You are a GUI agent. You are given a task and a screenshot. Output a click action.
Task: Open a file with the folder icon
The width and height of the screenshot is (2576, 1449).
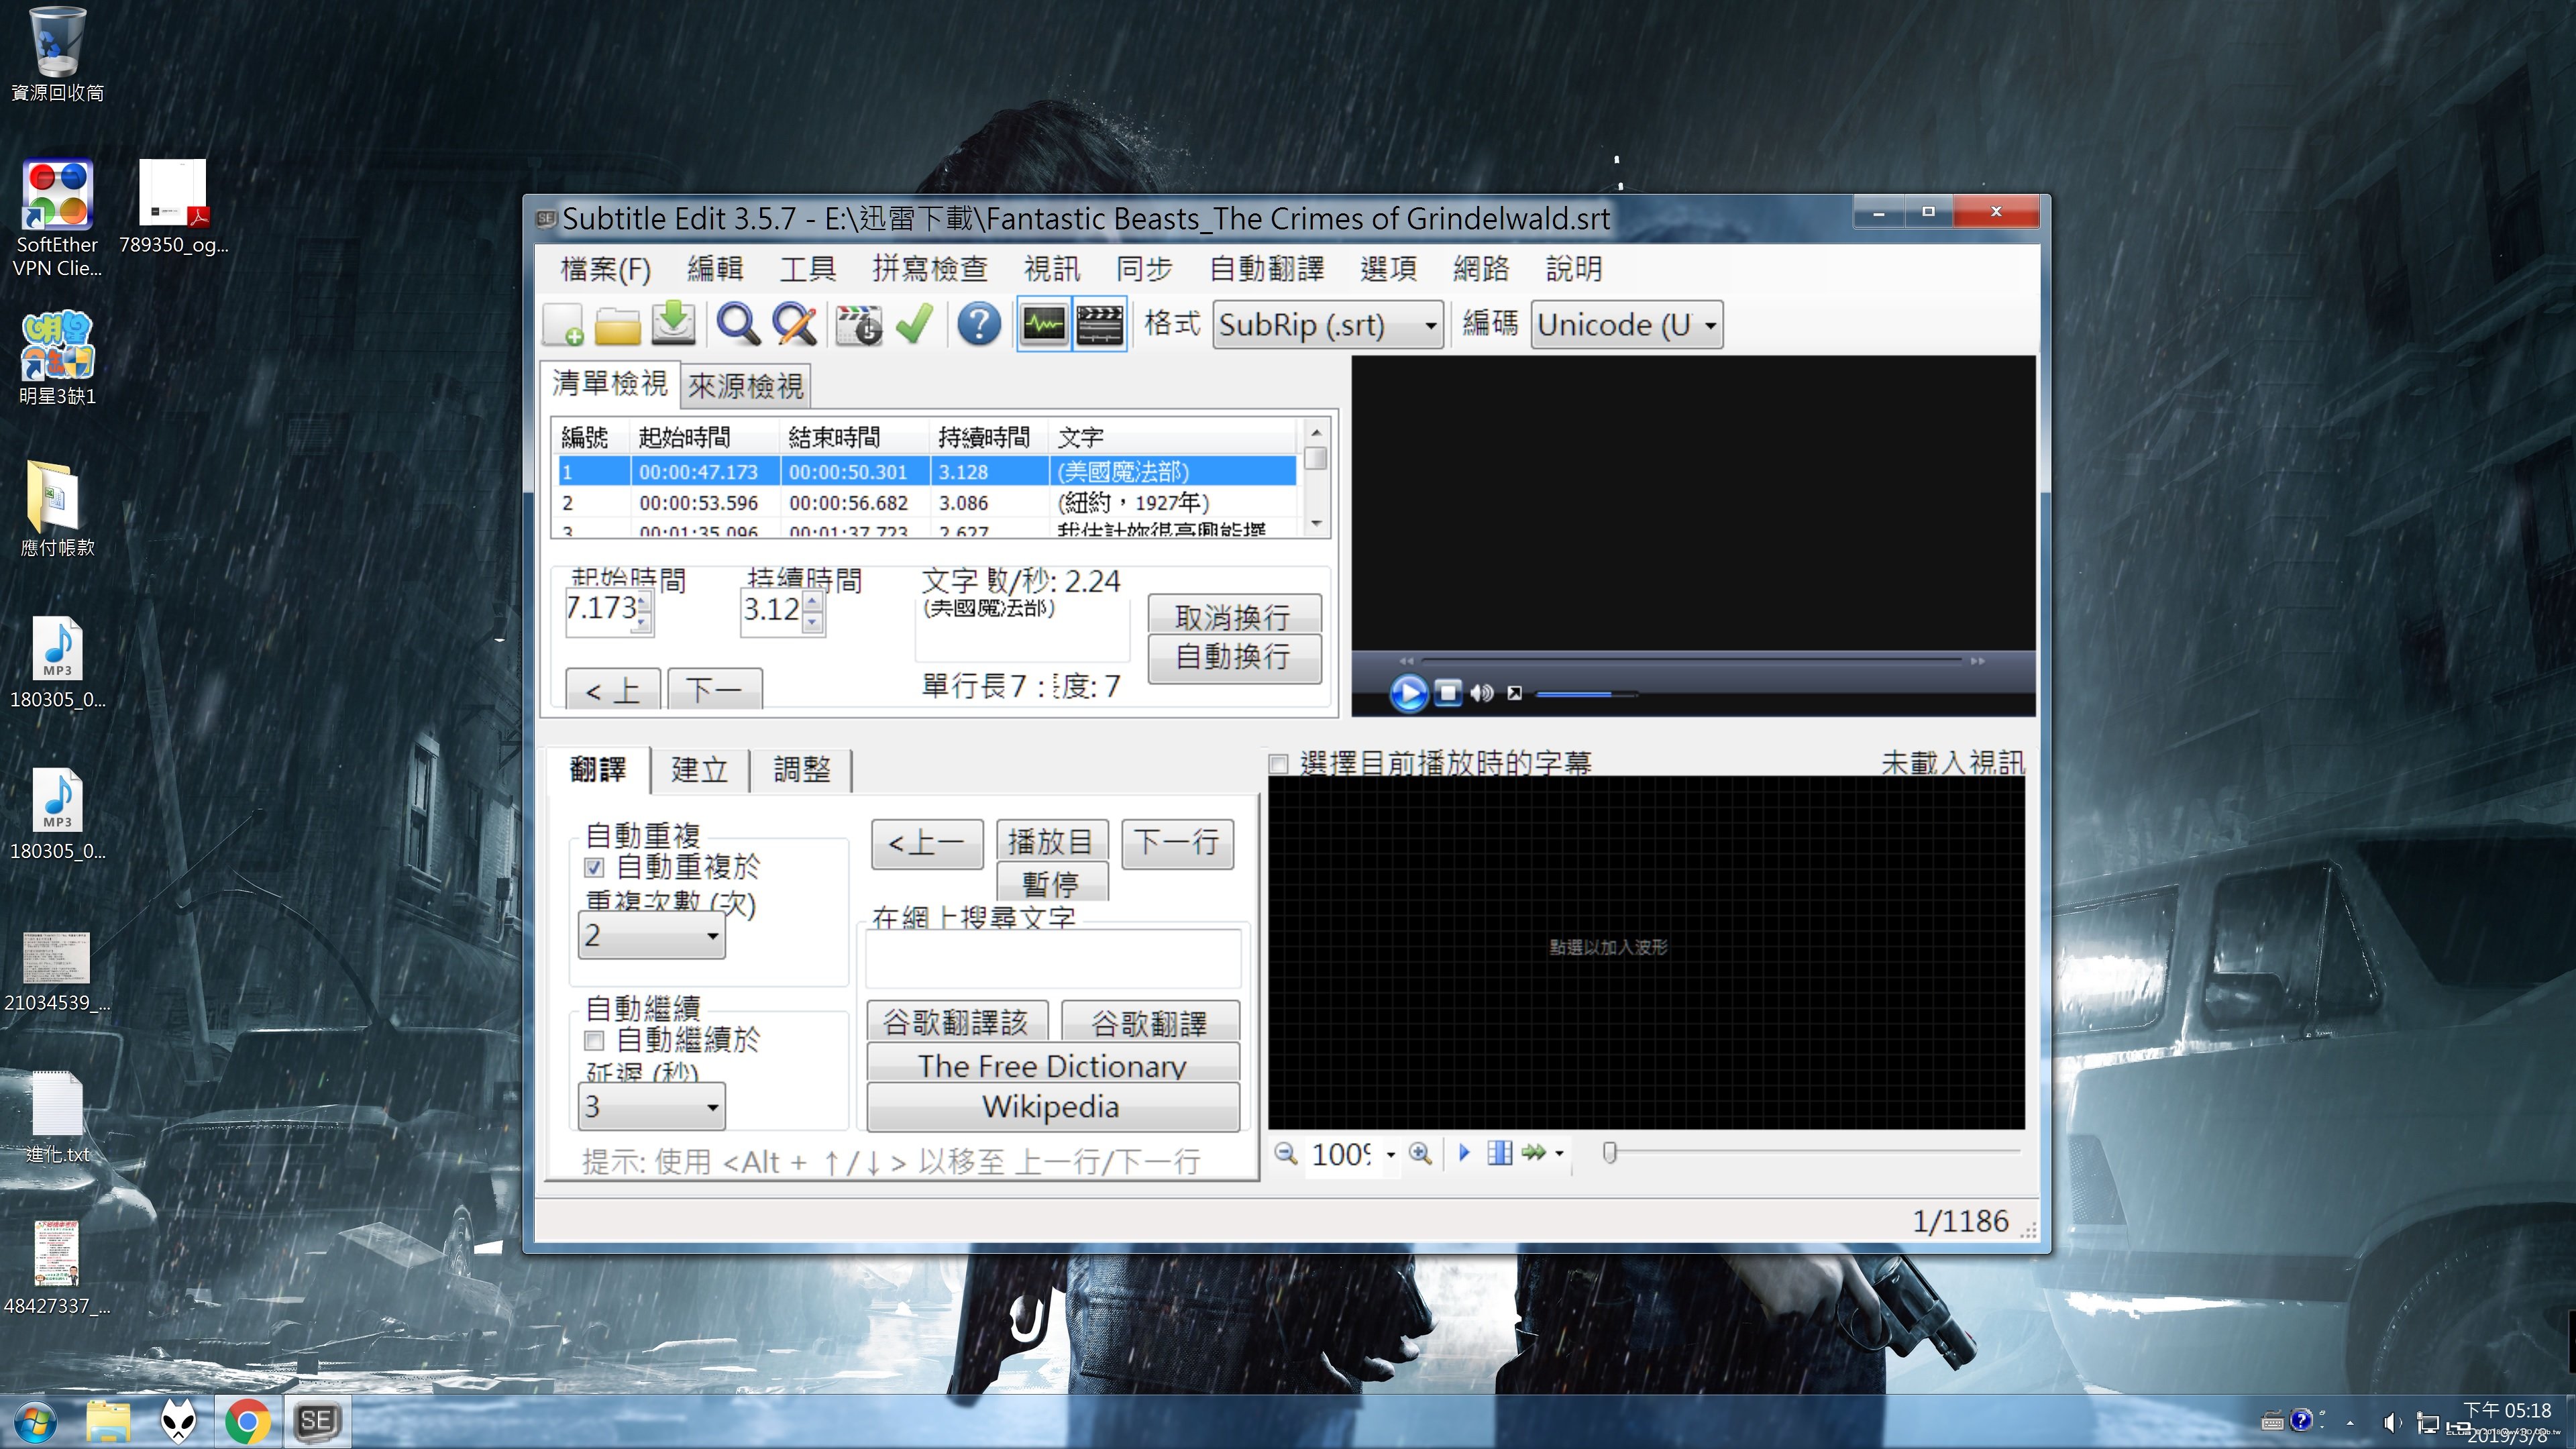pyautogui.click(x=618, y=325)
